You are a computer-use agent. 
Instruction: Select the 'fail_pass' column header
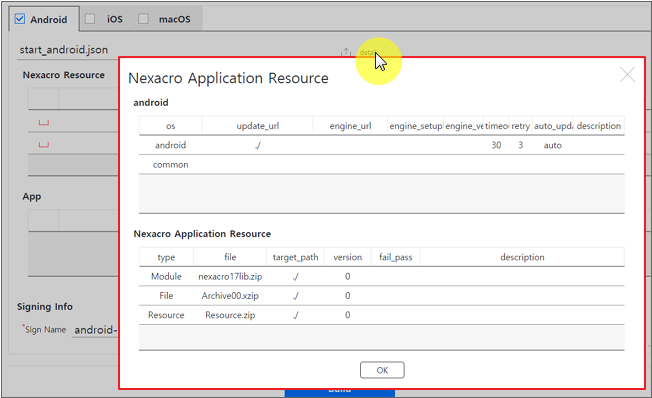395,257
